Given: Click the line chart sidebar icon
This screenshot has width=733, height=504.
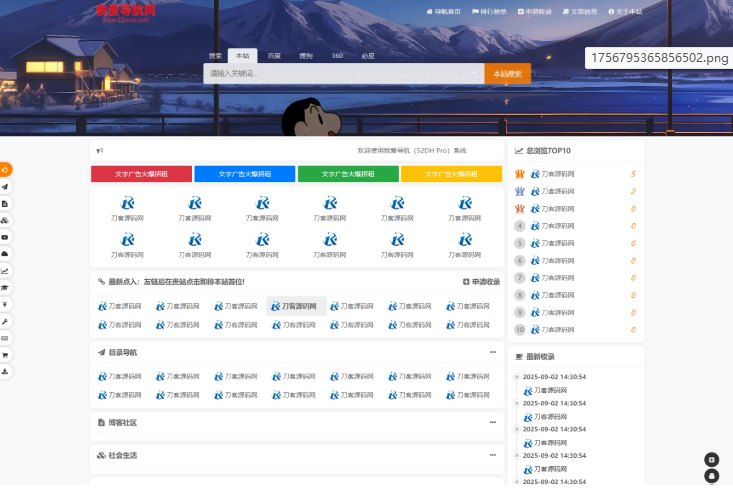Looking at the screenshot, I should click(5, 271).
